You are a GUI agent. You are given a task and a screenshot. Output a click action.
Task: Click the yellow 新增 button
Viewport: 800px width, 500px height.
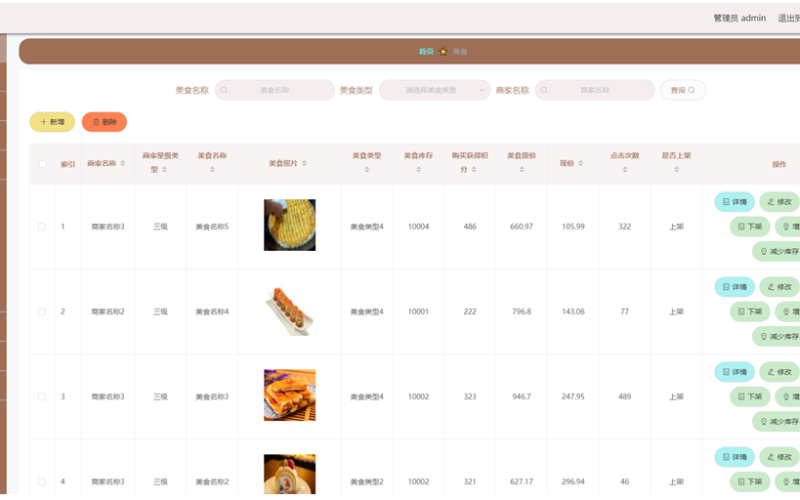pos(52,122)
